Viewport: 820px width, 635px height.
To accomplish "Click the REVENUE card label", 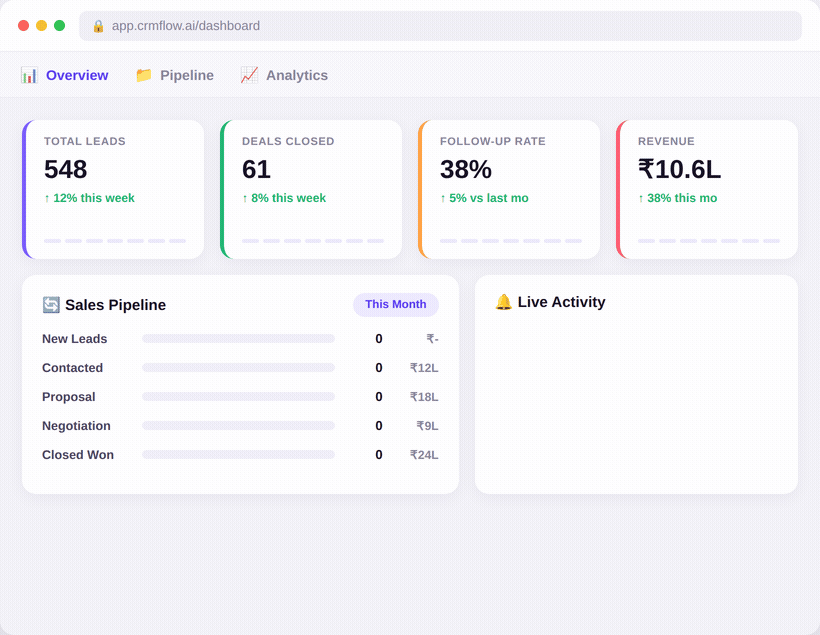I will 666,141.
